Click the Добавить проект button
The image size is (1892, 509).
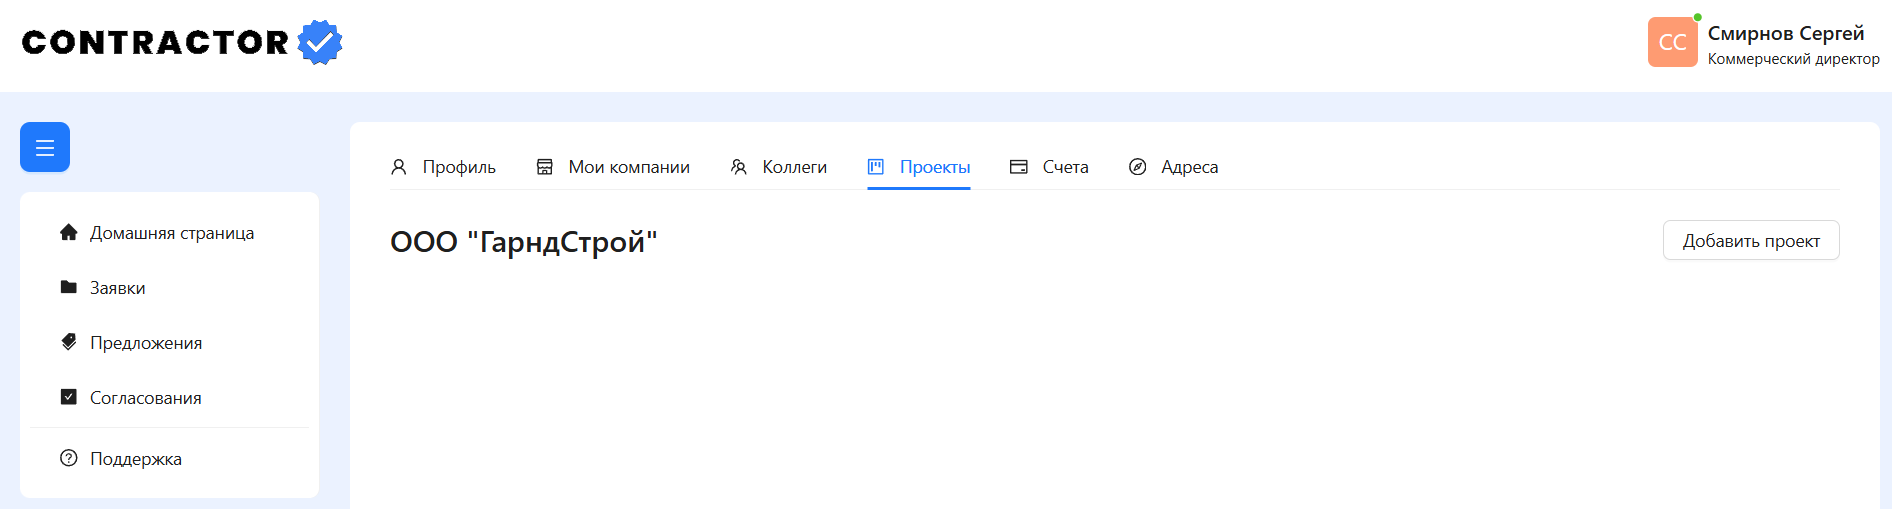click(x=1751, y=240)
